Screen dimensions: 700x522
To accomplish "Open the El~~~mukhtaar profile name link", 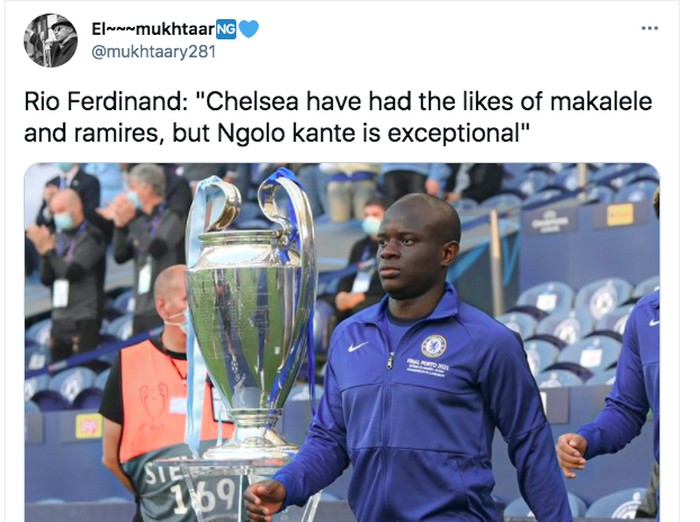I will 153,29.
